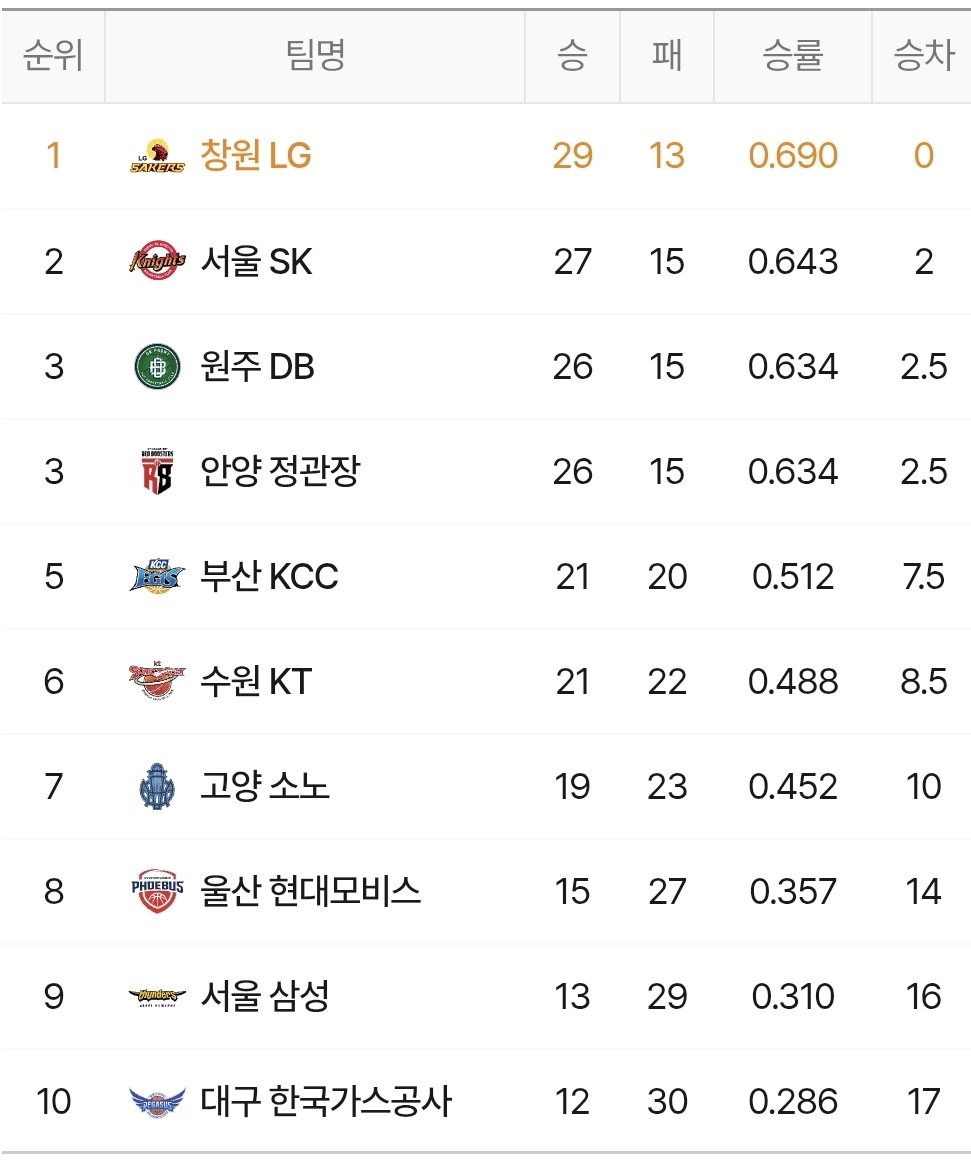Select the 대구 한국가스공사 team name
This screenshot has width=971, height=1161.
326,1102
